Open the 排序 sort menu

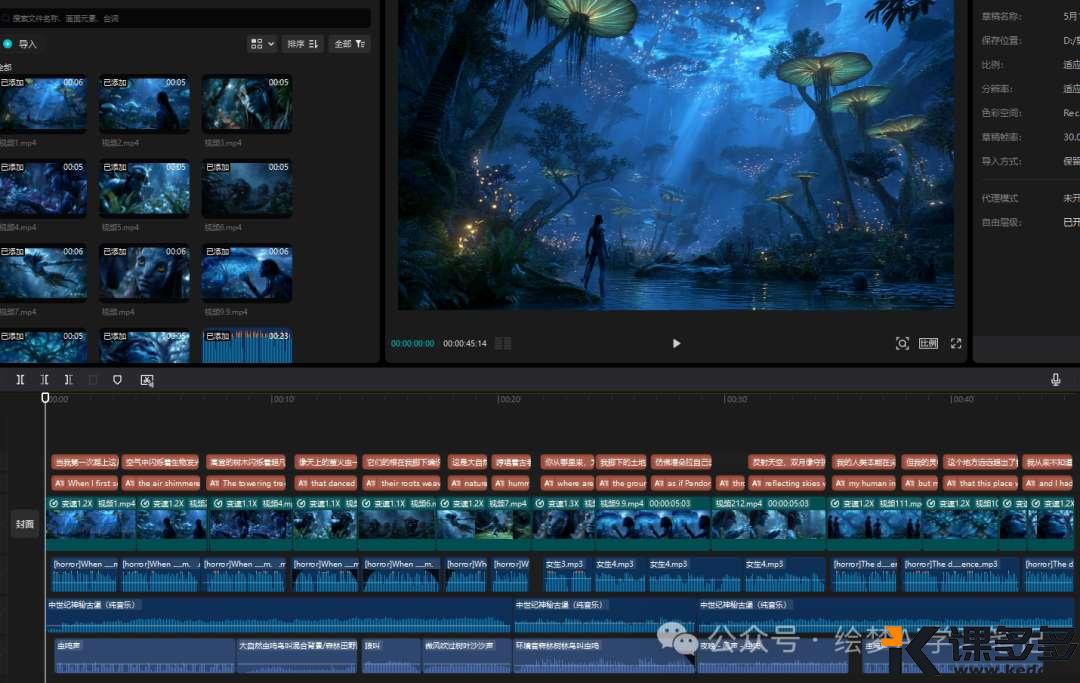[302, 44]
